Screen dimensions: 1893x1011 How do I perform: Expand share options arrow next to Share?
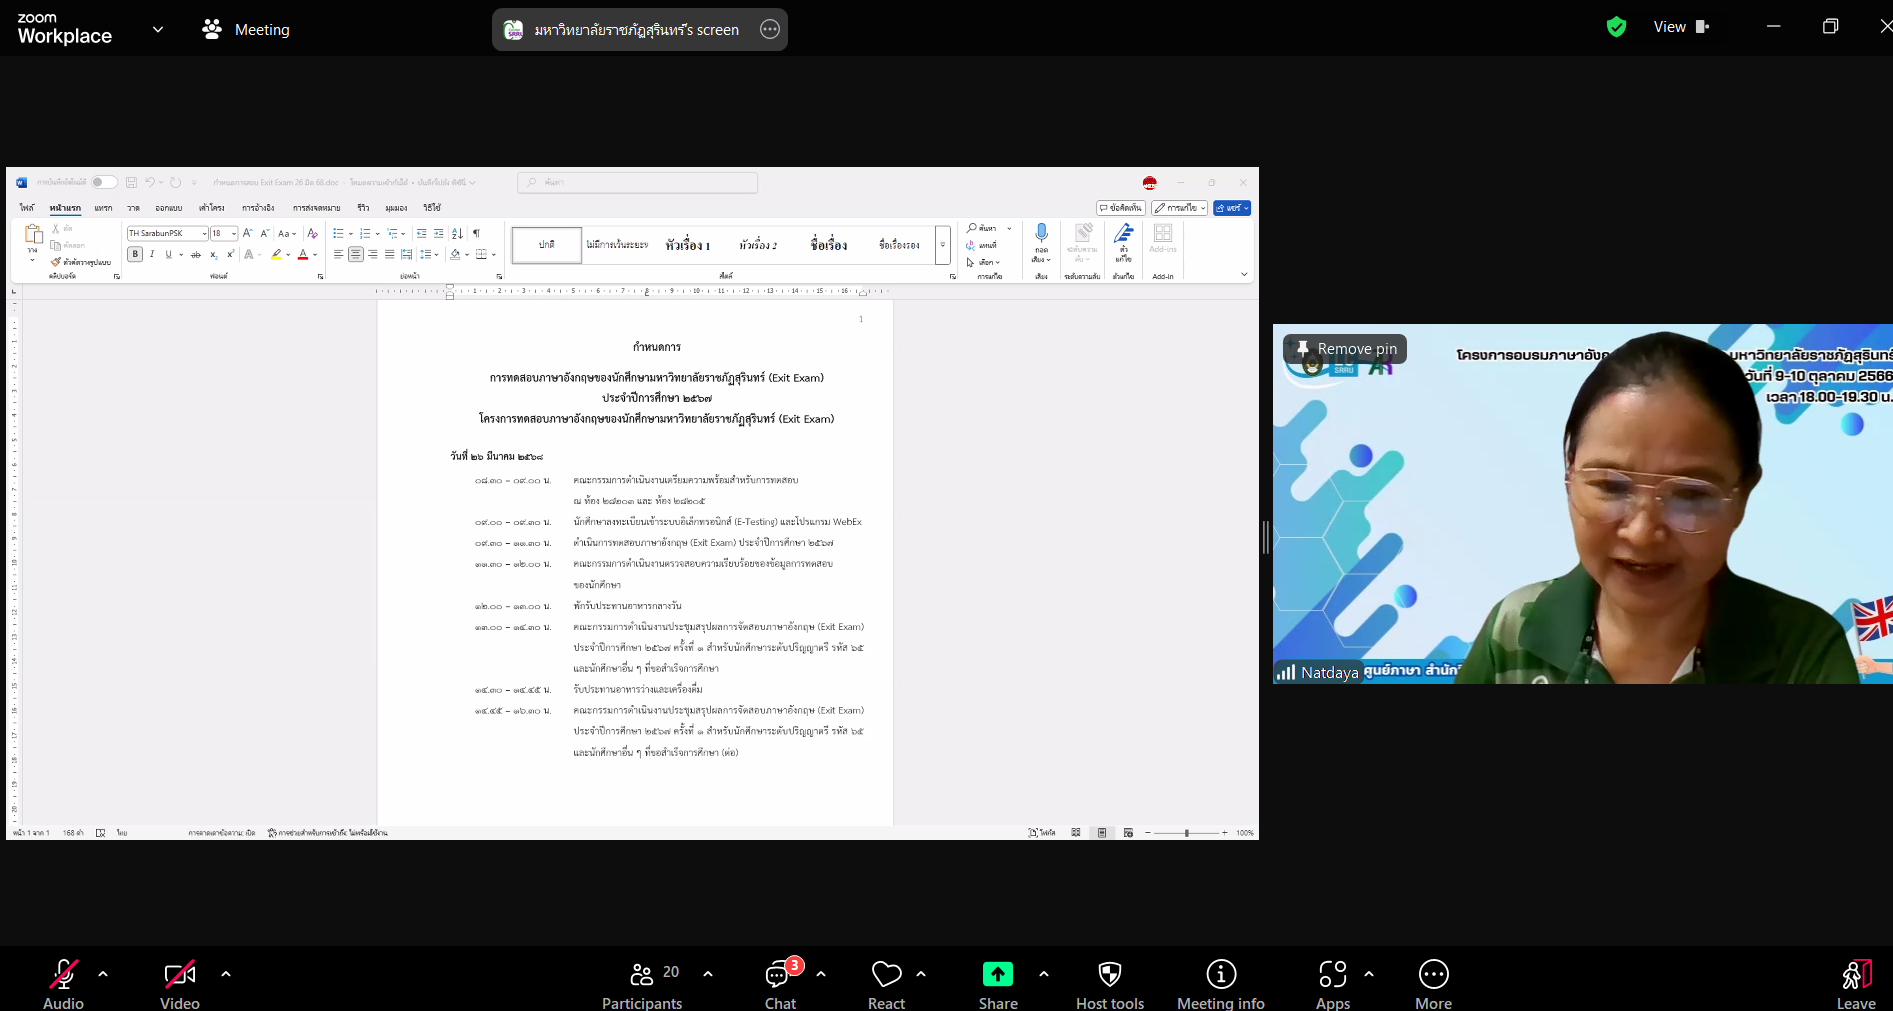(1044, 973)
